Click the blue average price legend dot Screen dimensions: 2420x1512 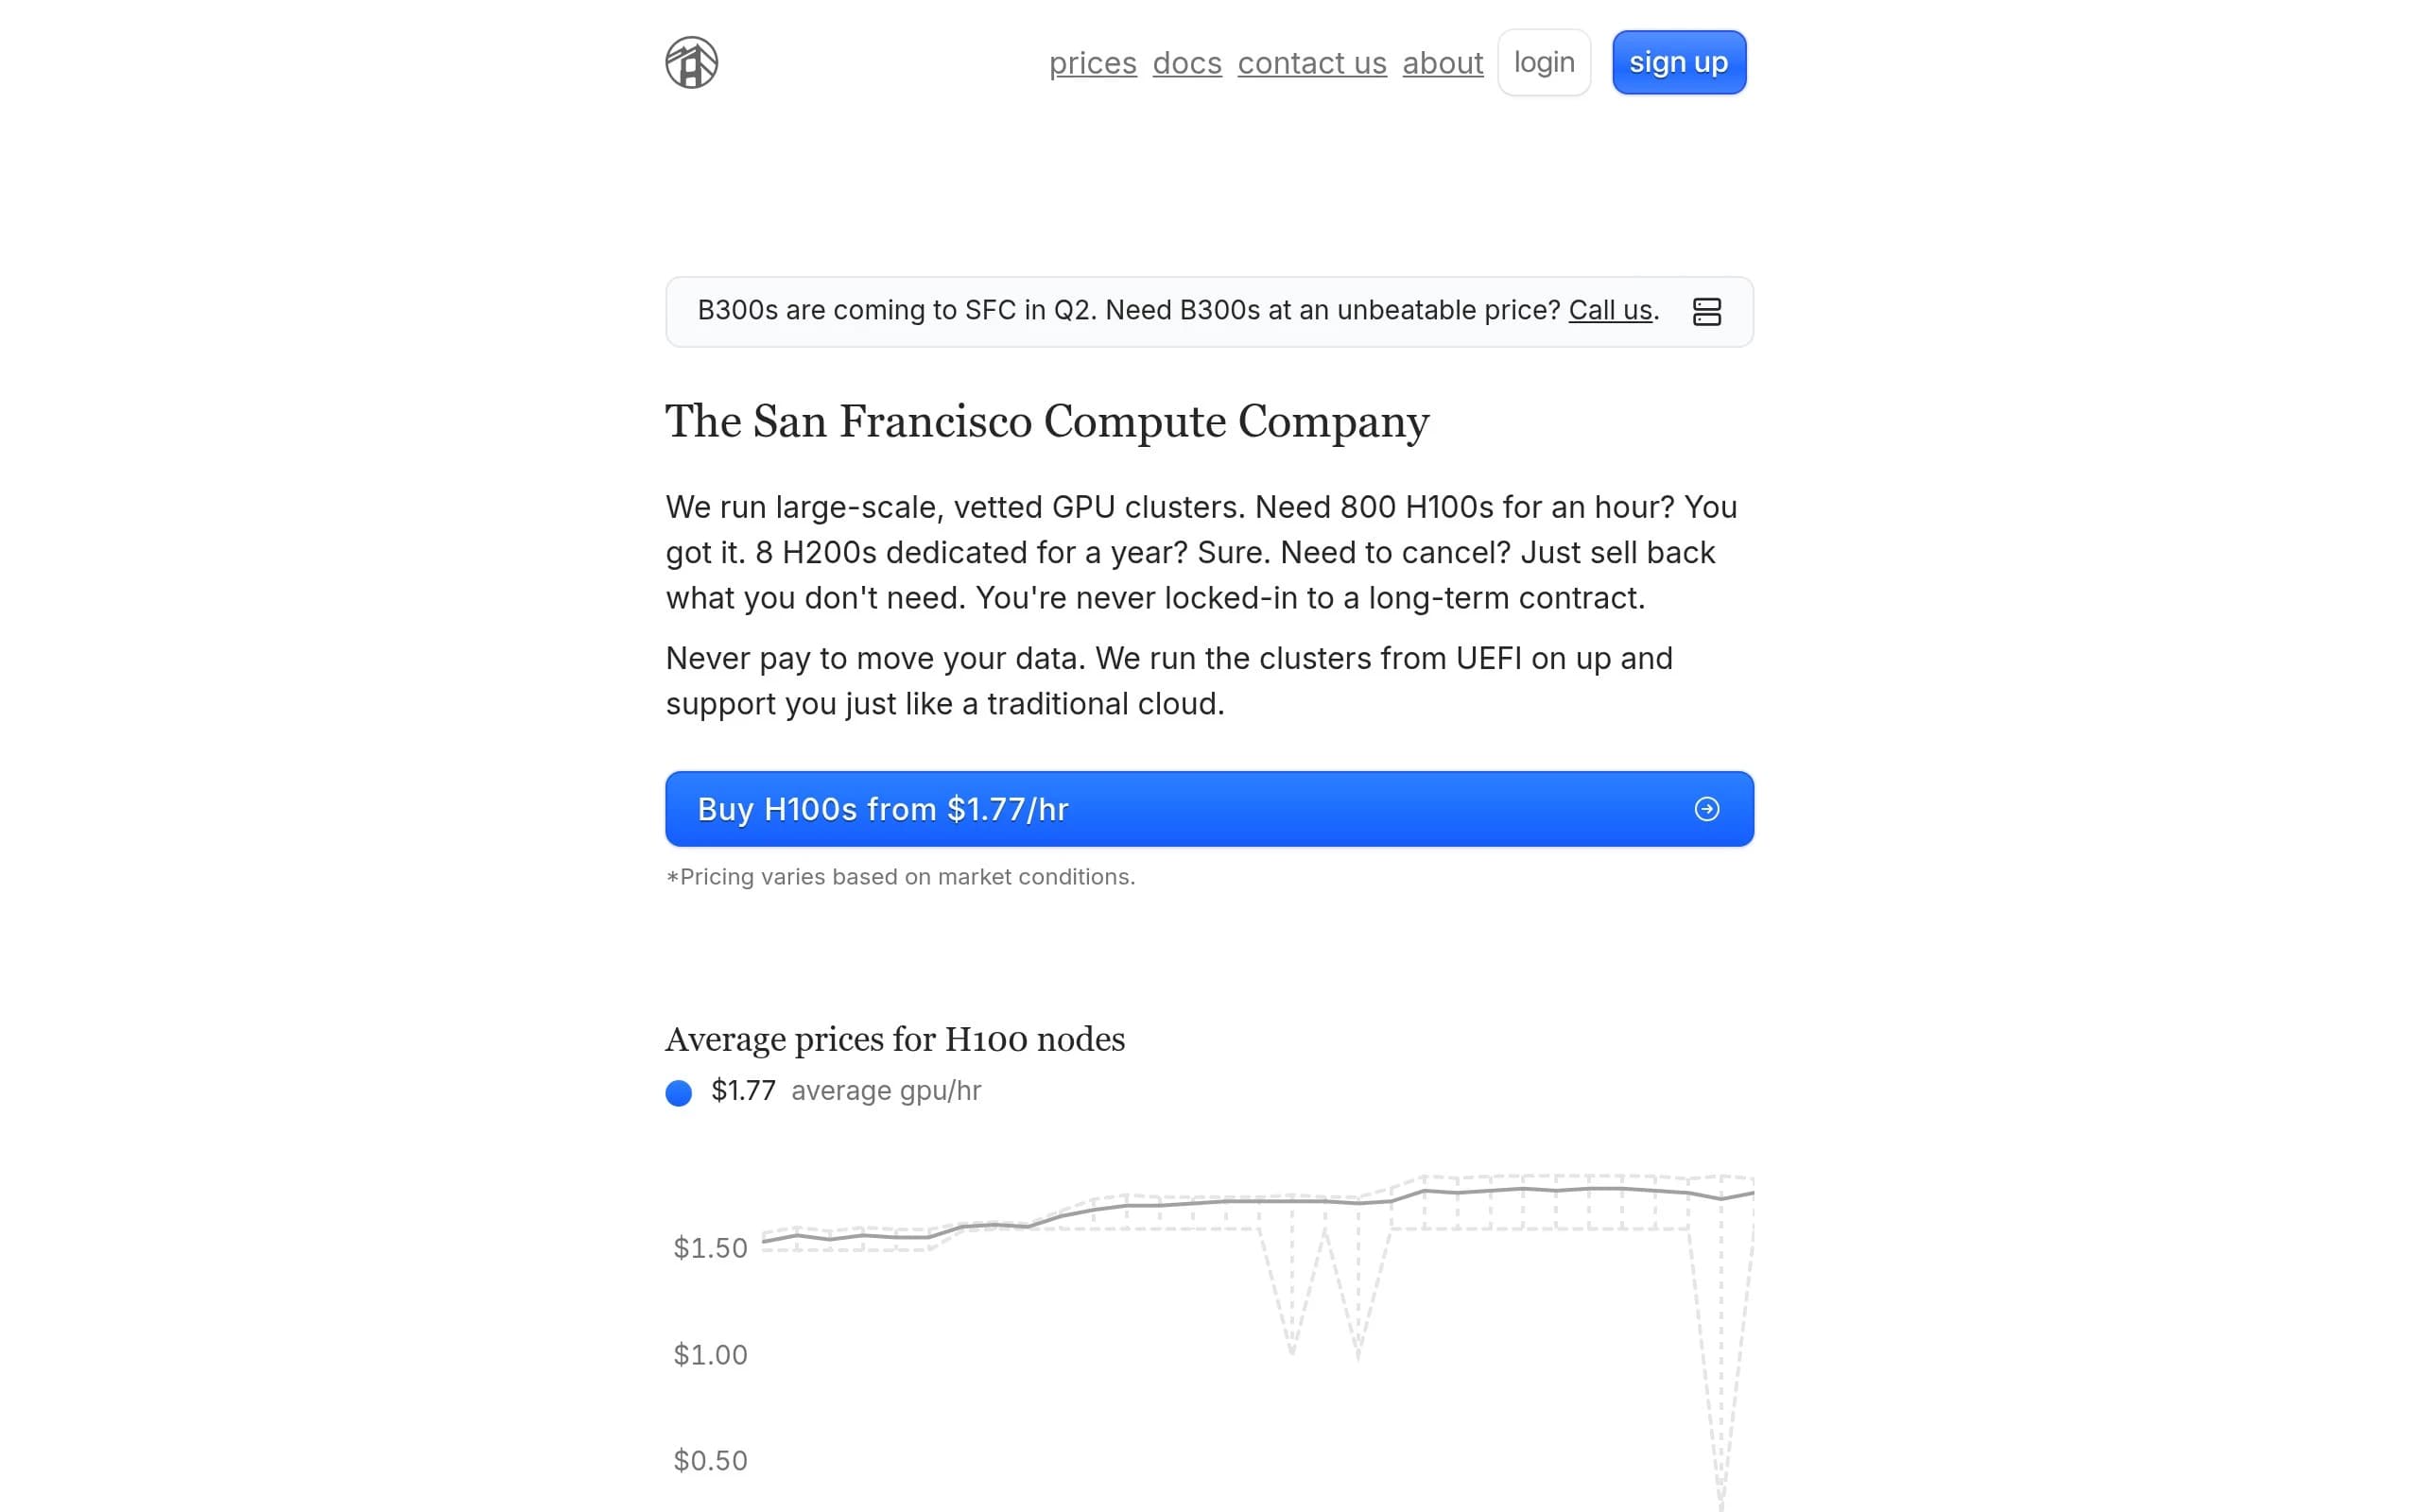click(x=679, y=1093)
